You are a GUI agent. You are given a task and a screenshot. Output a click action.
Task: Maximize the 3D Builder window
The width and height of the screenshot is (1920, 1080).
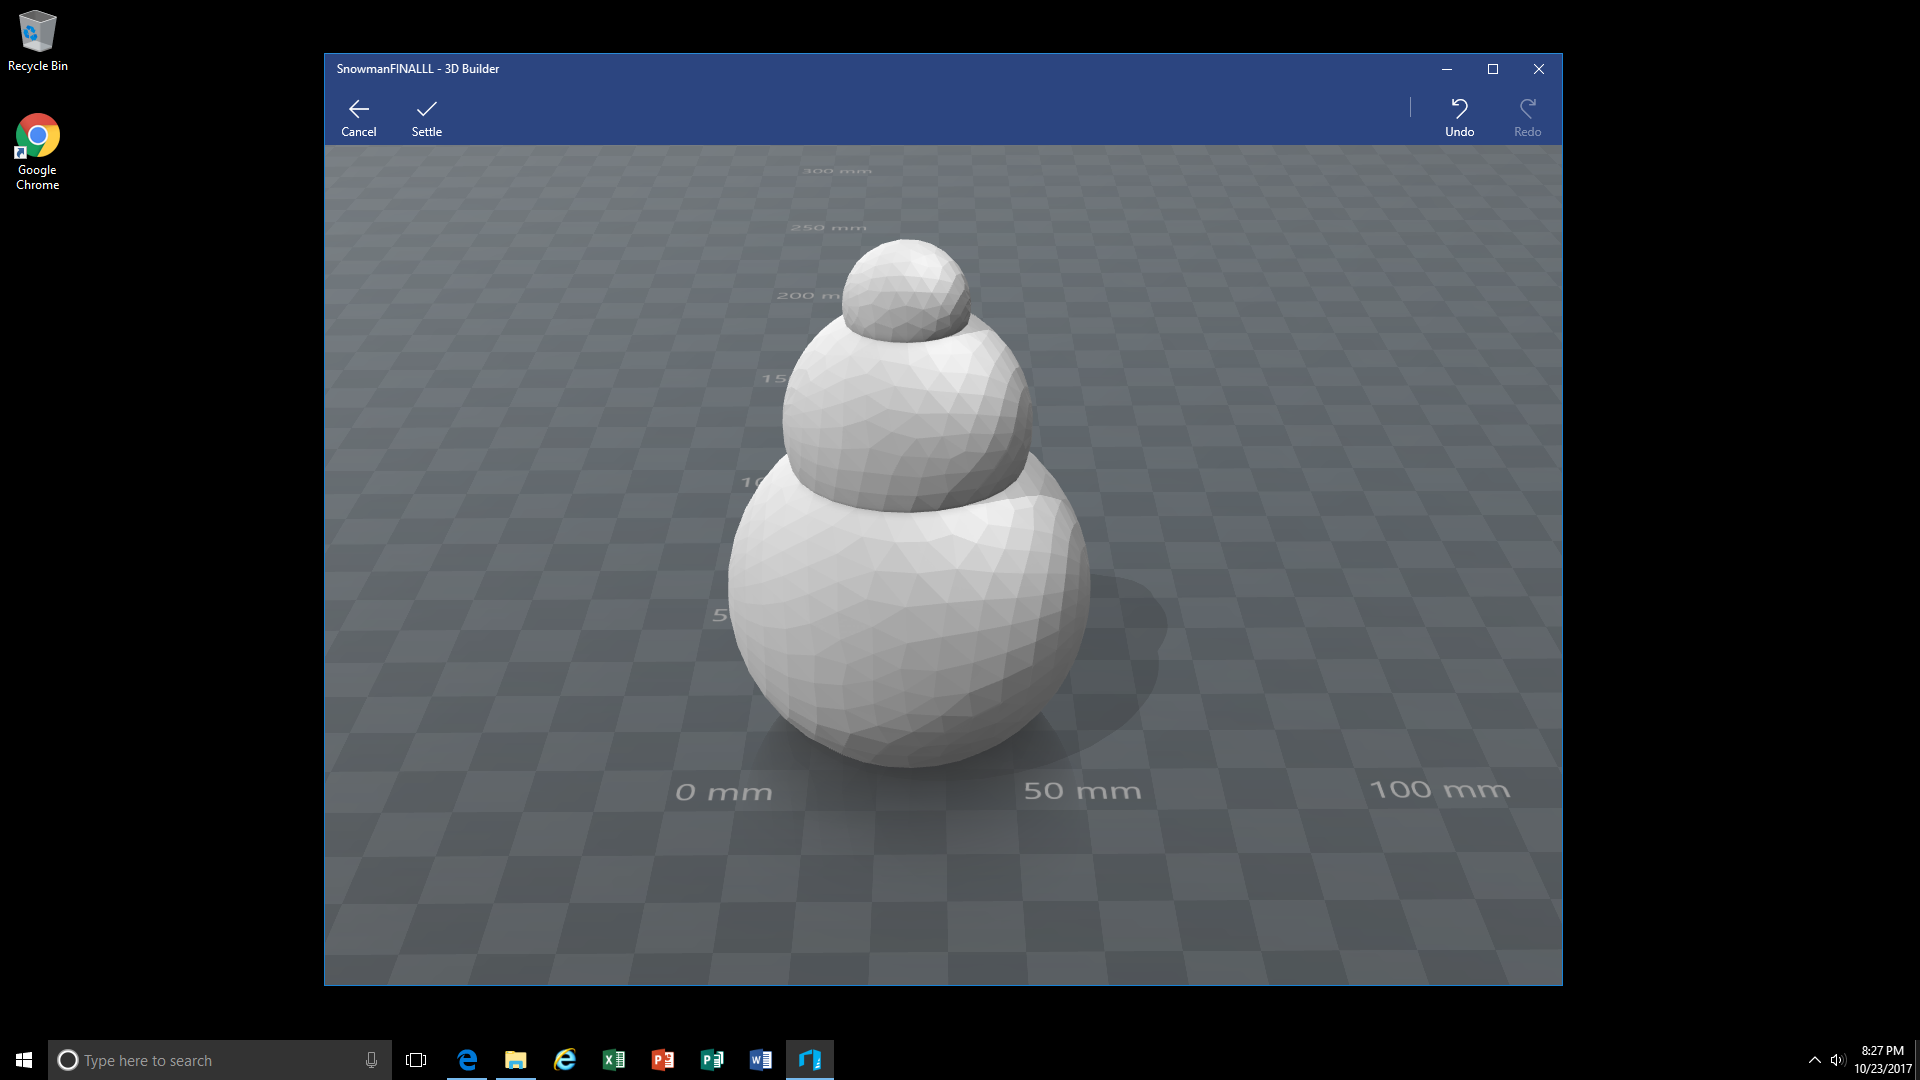(x=1493, y=69)
